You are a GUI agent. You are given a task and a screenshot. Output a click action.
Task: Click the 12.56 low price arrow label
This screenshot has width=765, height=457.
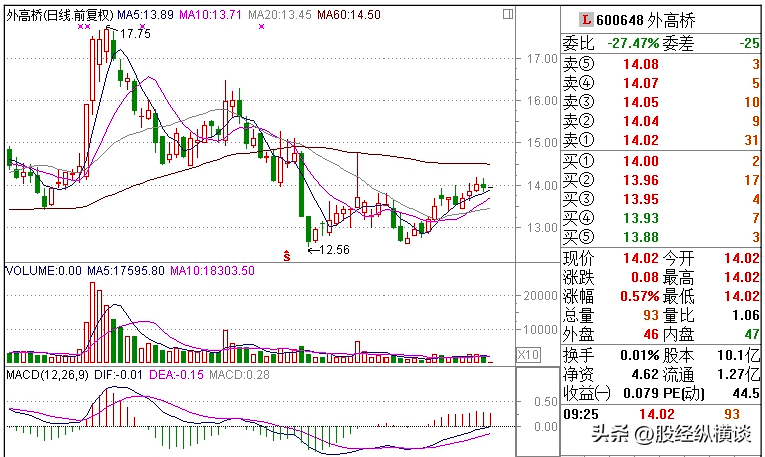click(x=329, y=250)
